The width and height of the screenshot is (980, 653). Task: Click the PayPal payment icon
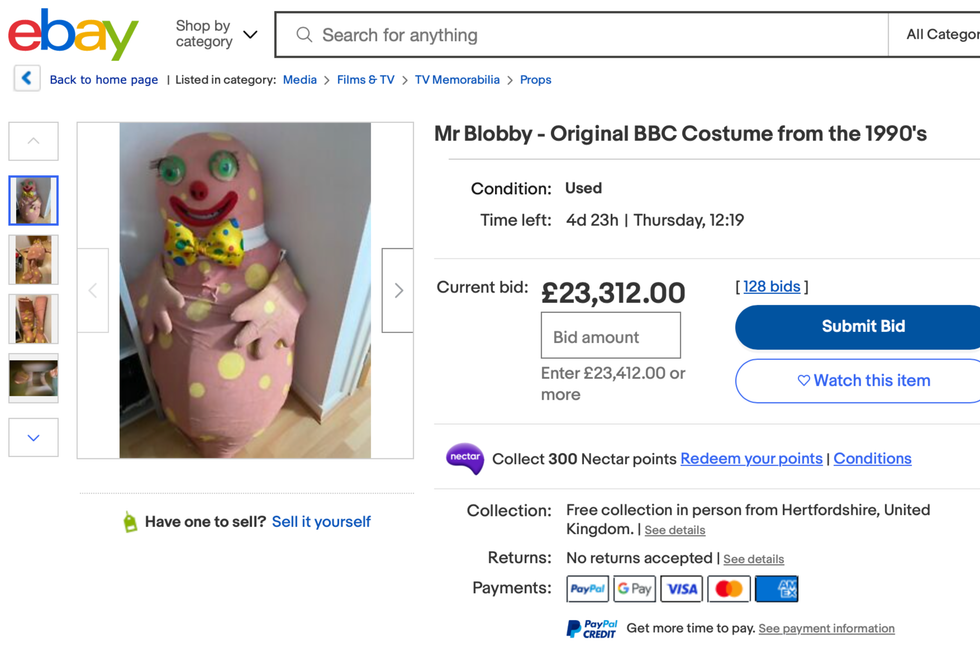[x=587, y=588]
